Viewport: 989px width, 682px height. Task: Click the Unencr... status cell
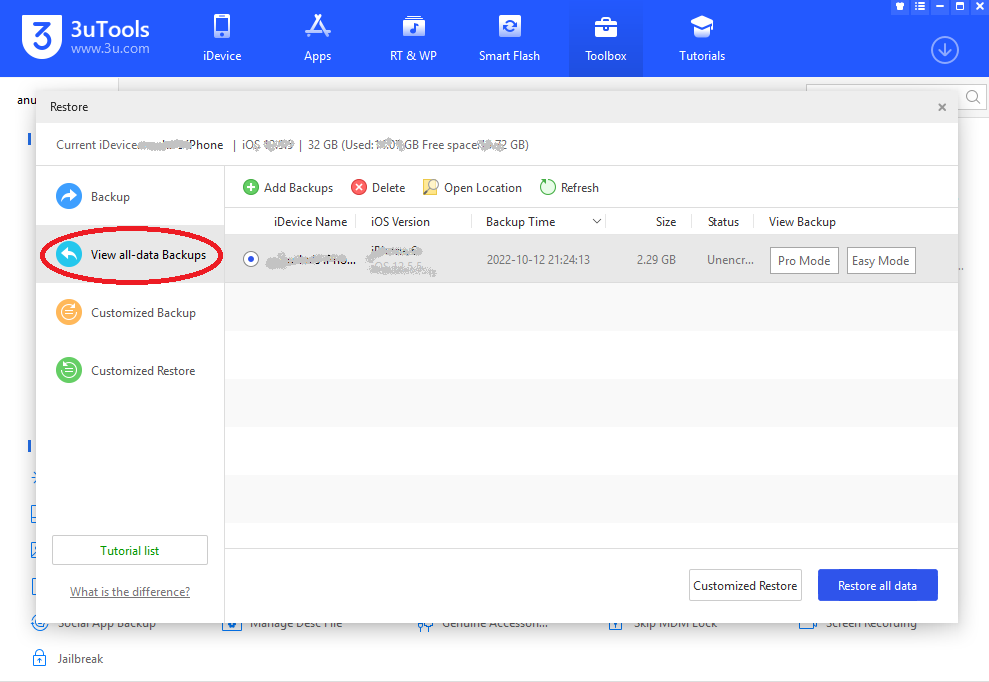pos(730,260)
